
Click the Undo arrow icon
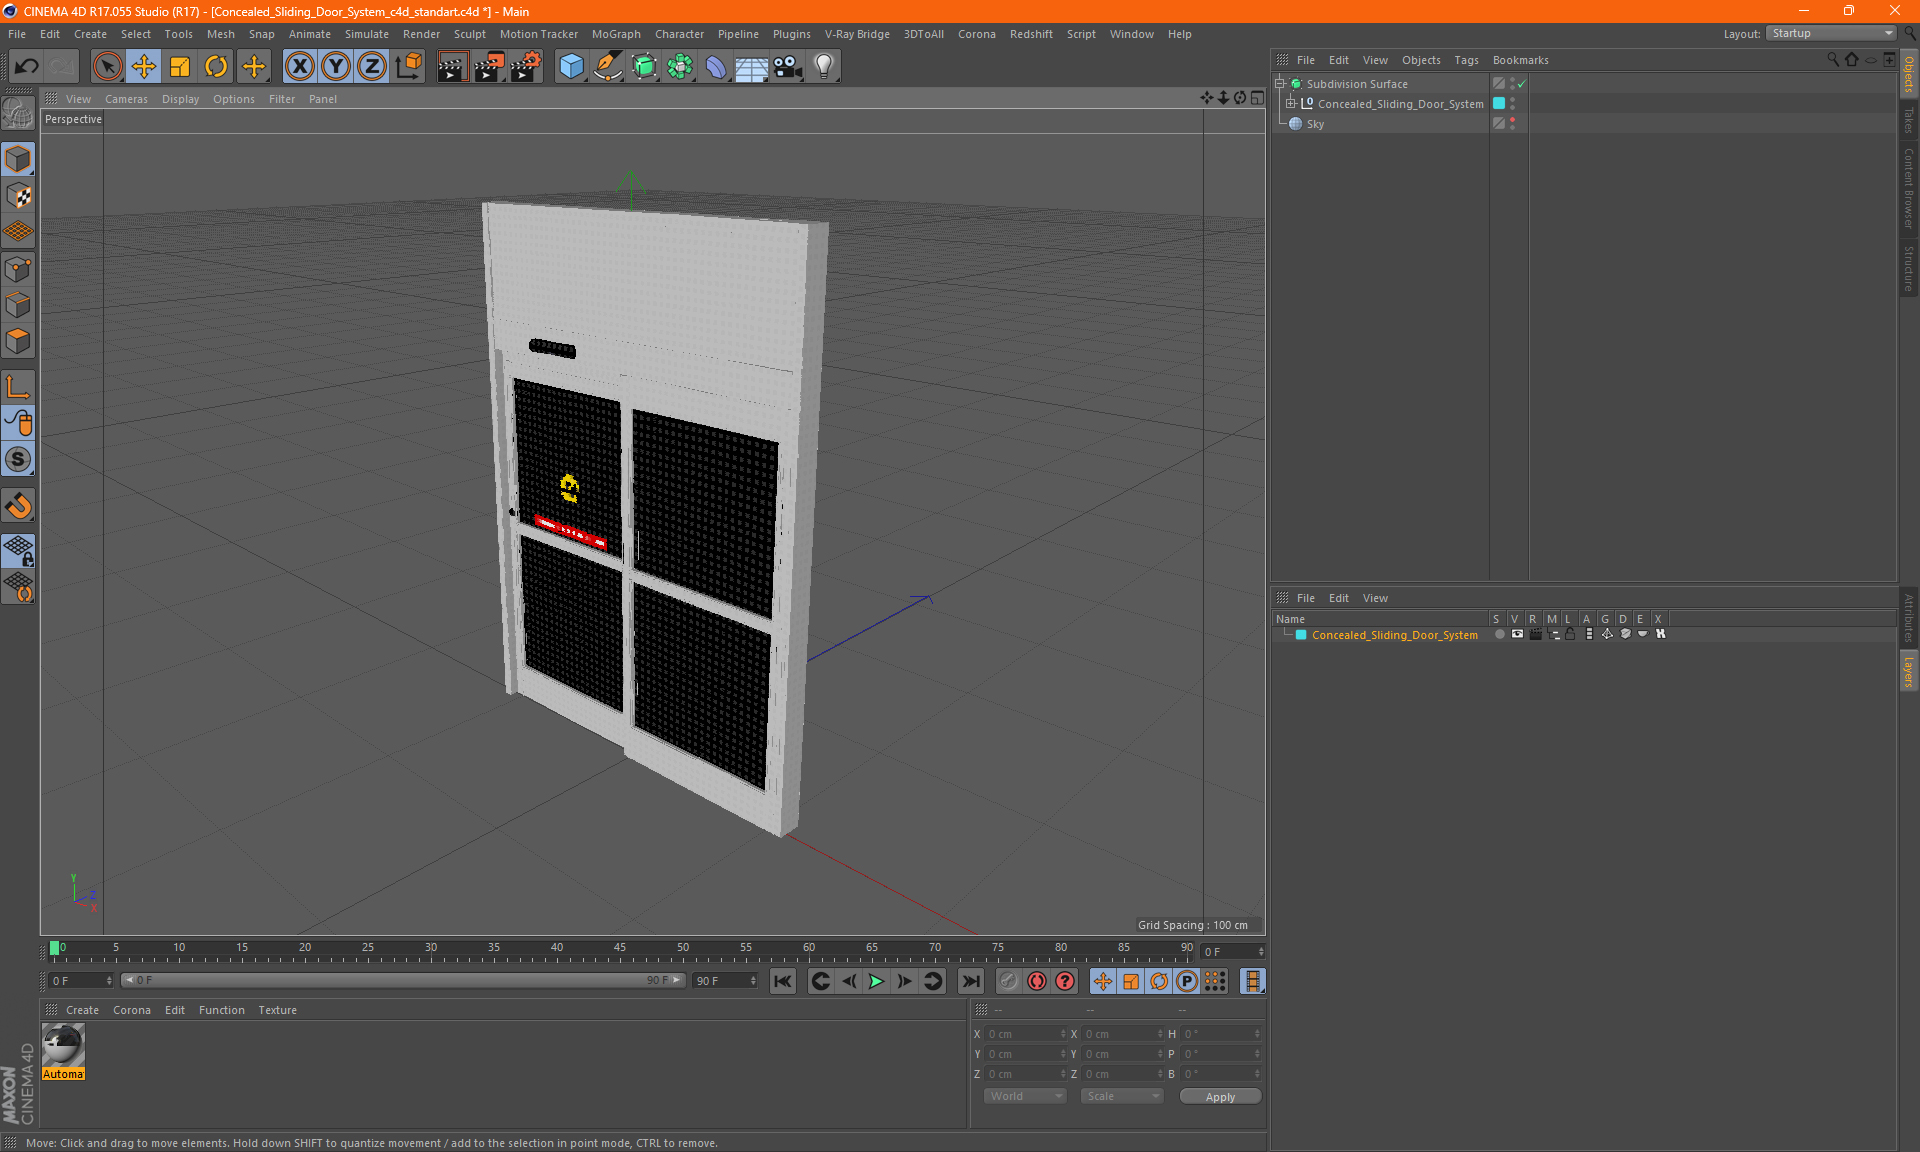27,66
